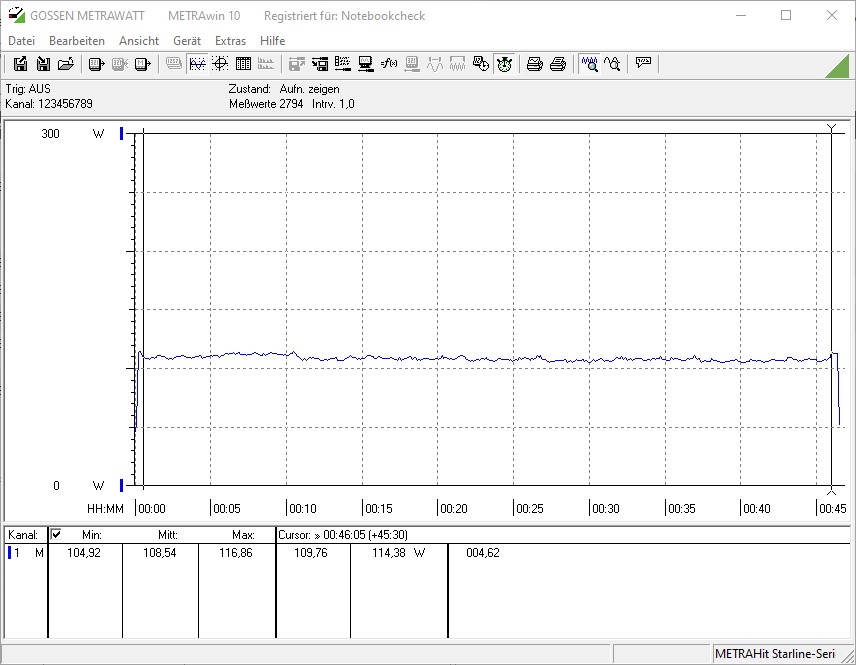
Task: Click the bottom blue channel axis marker
Action: click(x=122, y=485)
